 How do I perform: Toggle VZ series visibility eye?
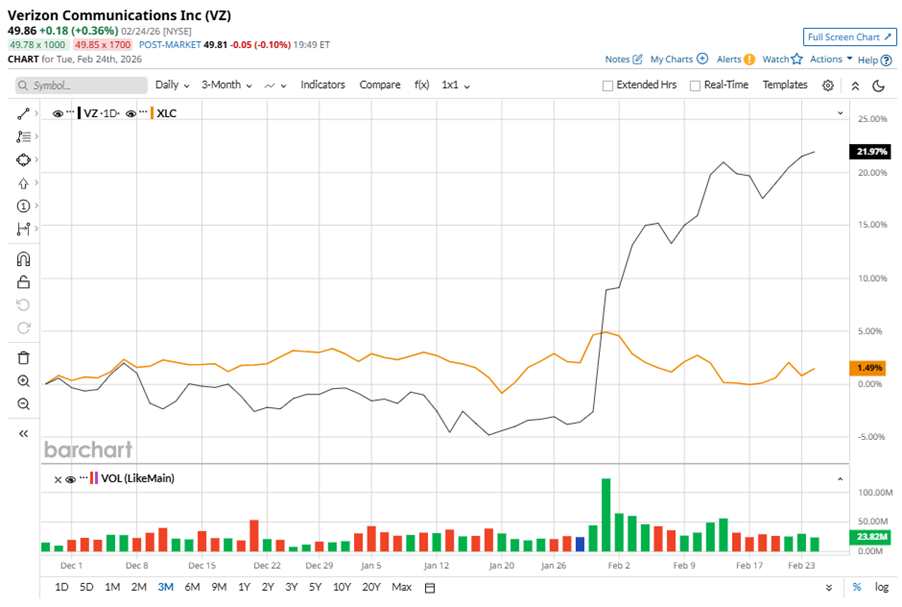point(58,113)
